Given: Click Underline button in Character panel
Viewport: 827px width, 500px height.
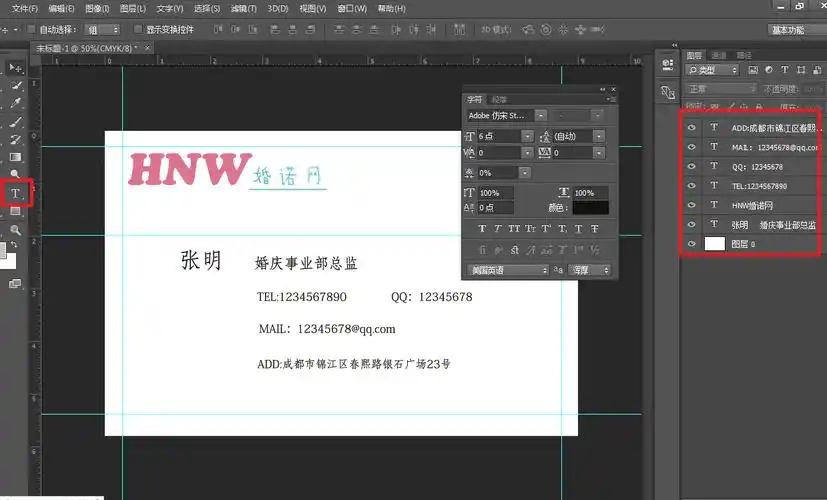Looking at the screenshot, I should point(579,228).
